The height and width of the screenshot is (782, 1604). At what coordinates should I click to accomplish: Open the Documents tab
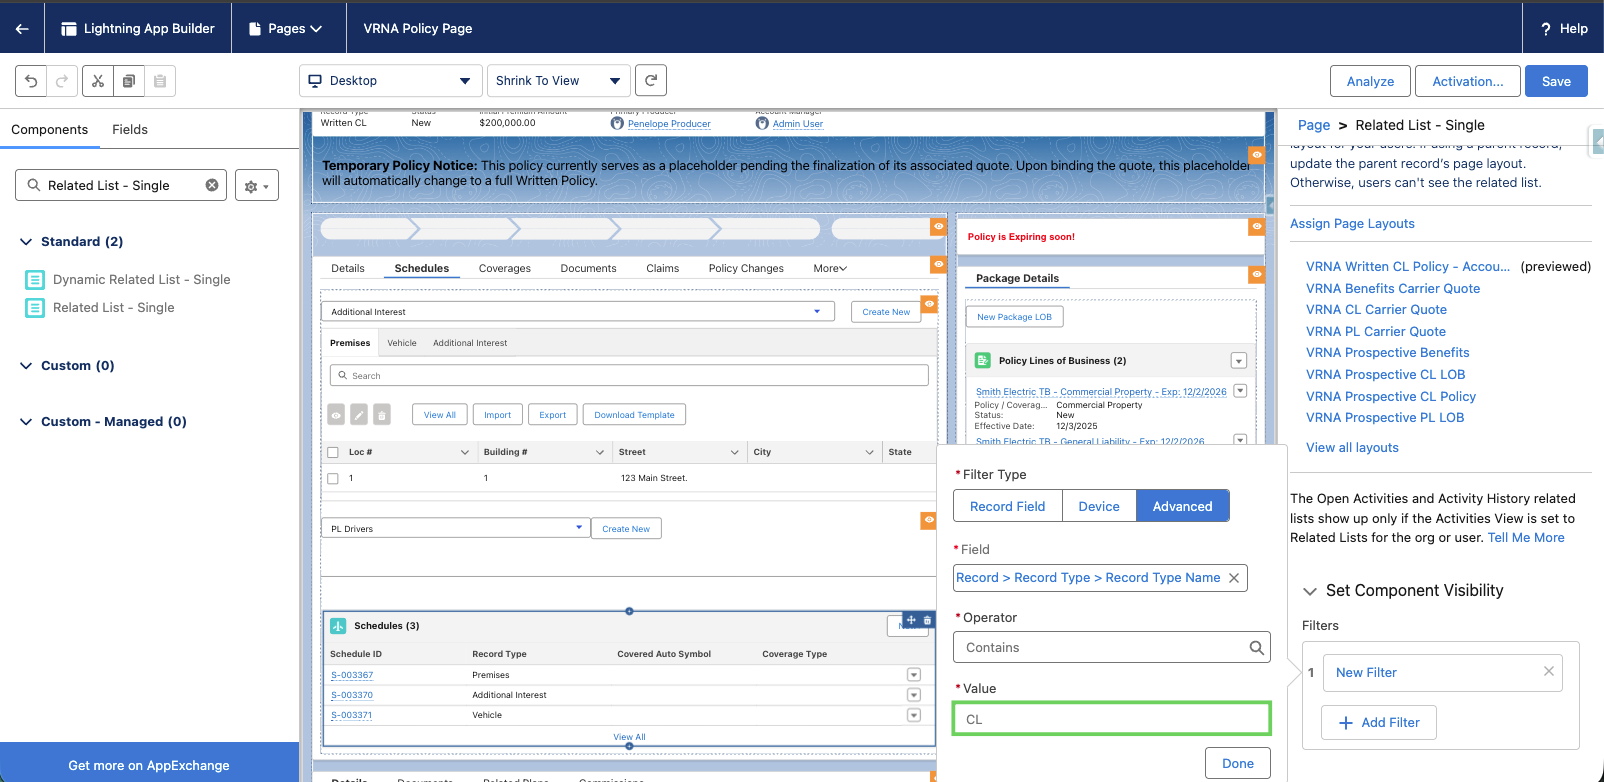tap(588, 268)
